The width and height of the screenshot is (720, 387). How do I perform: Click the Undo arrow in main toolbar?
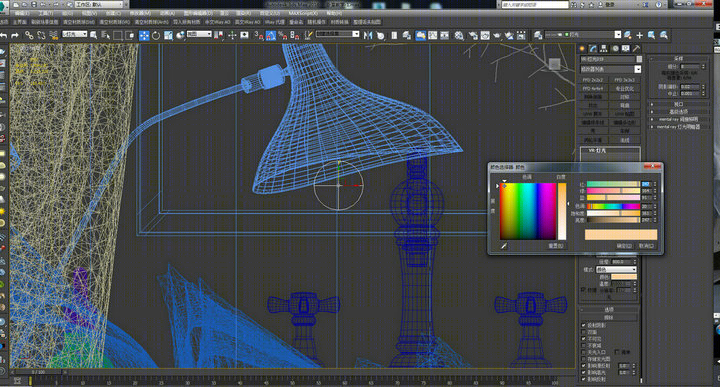point(4,35)
